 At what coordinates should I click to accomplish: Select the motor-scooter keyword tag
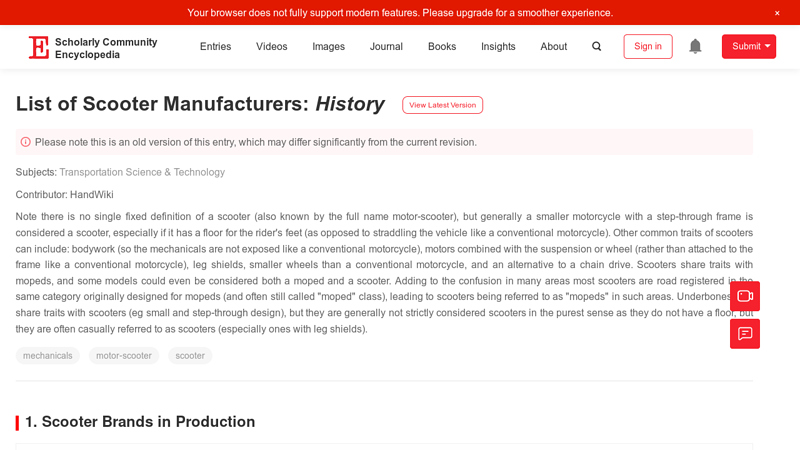point(124,356)
